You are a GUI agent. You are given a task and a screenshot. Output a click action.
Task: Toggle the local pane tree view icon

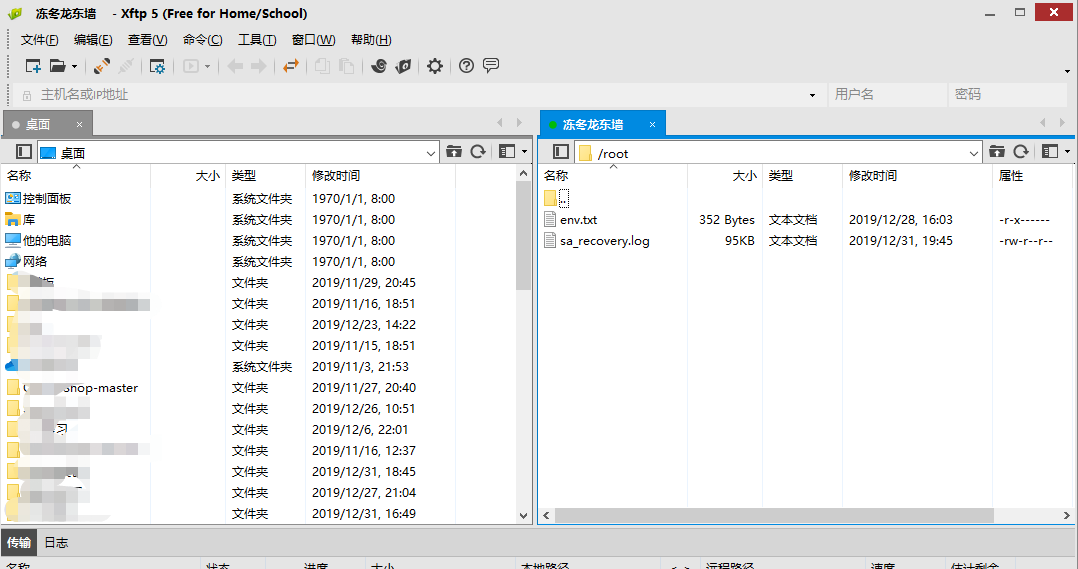(x=24, y=151)
